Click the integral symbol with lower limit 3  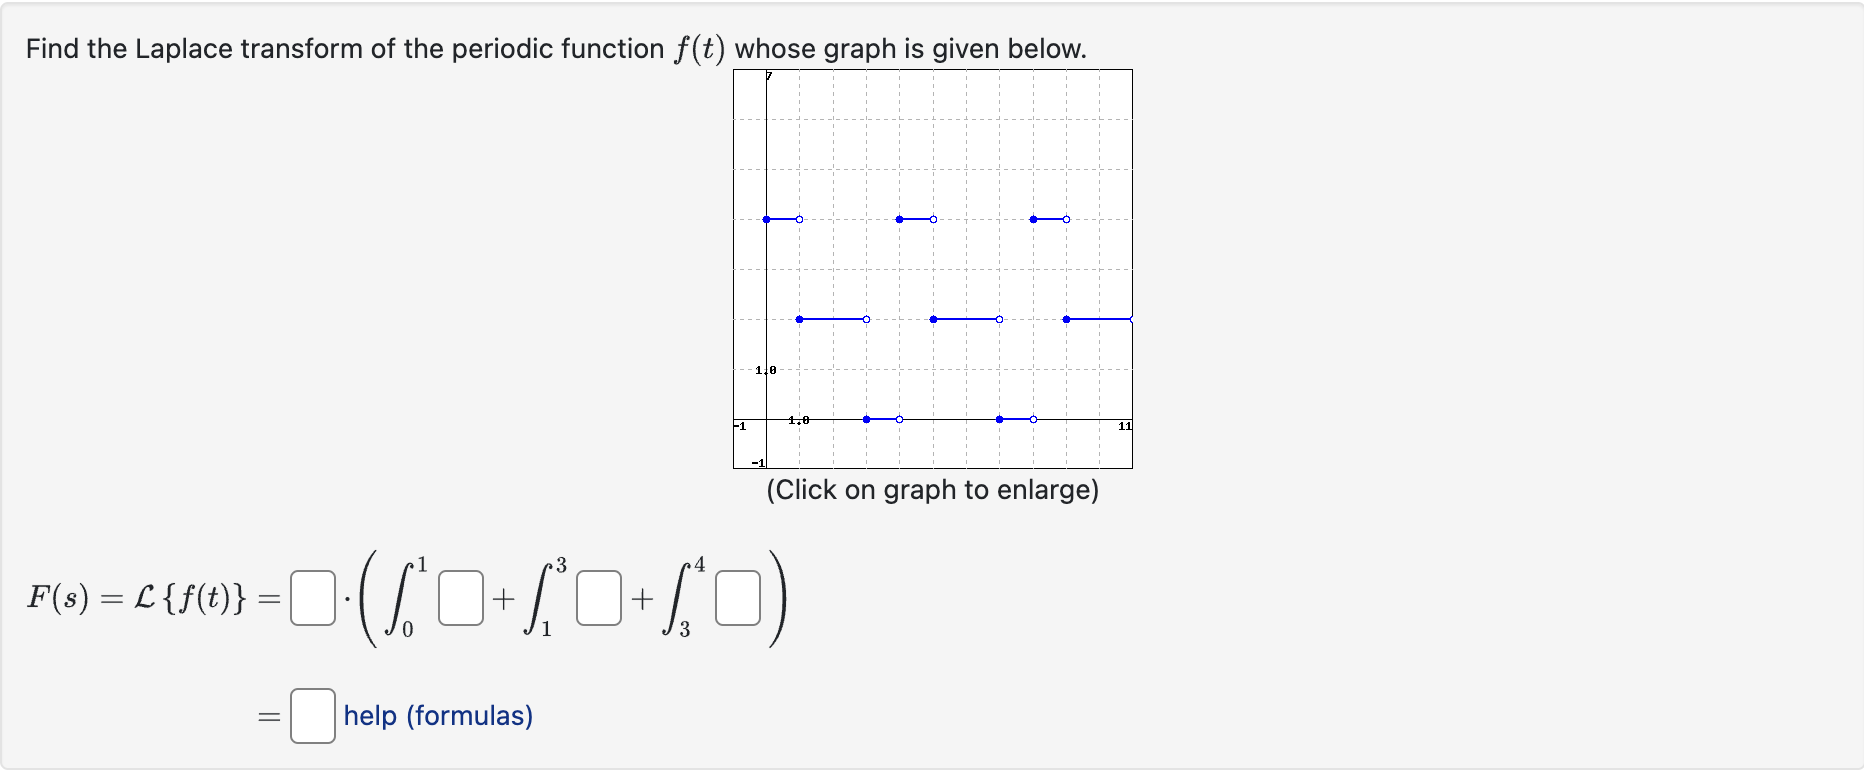678,598
